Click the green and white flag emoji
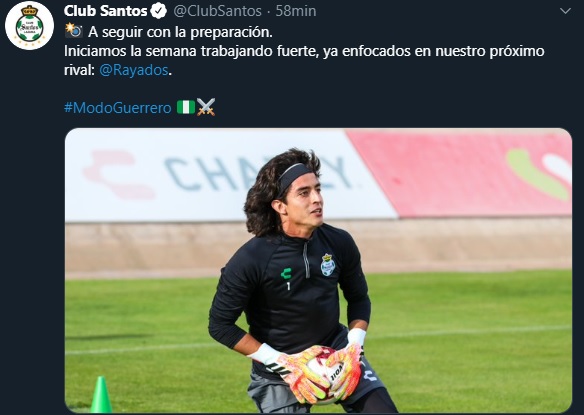 click(185, 107)
